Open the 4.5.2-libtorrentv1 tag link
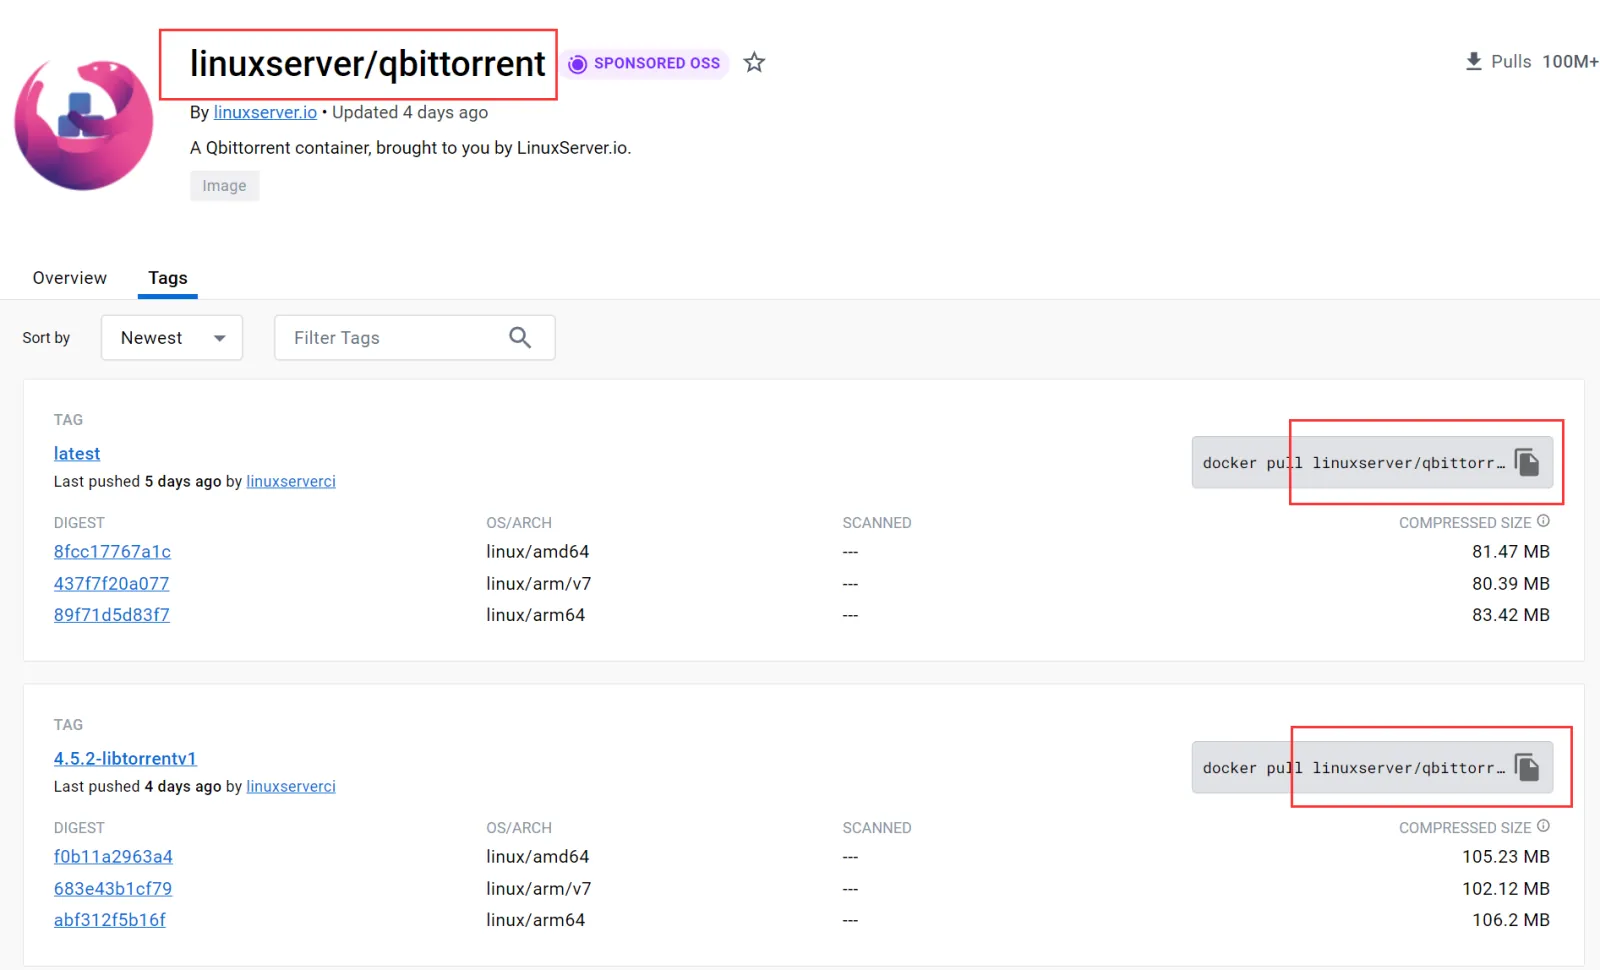Viewport: 1600px width, 970px height. point(125,758)
